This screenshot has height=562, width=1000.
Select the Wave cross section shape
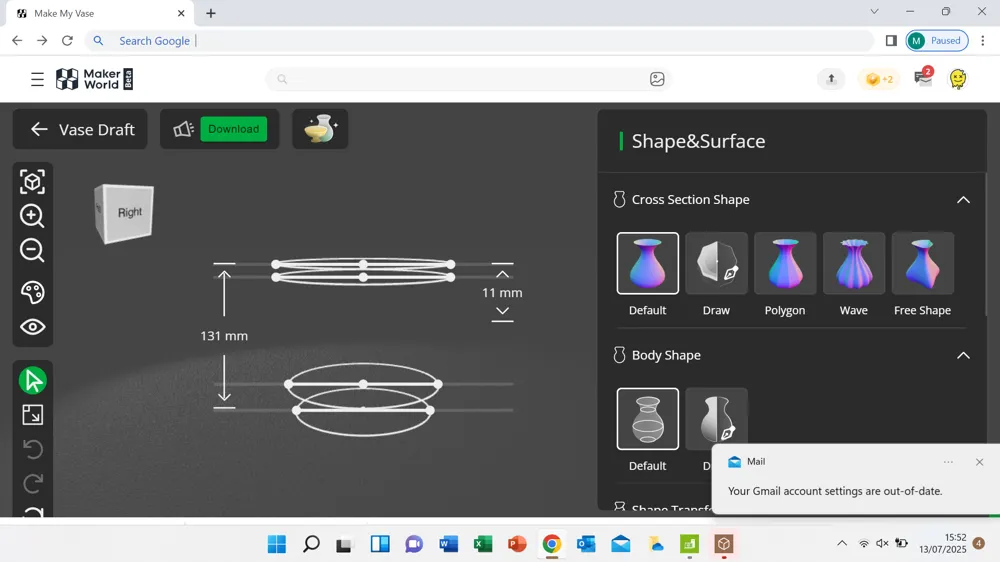pos(854,263)
